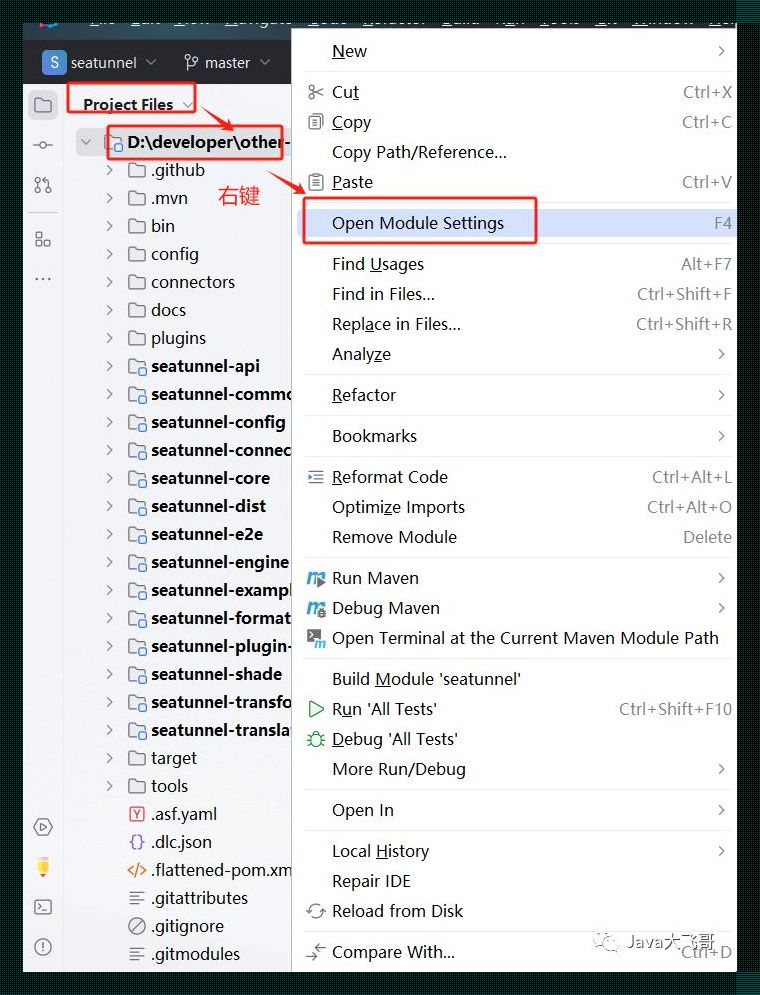Select Build Module 'seatunnel'
This screenshot has width=760, height=995.
(516, 679)
